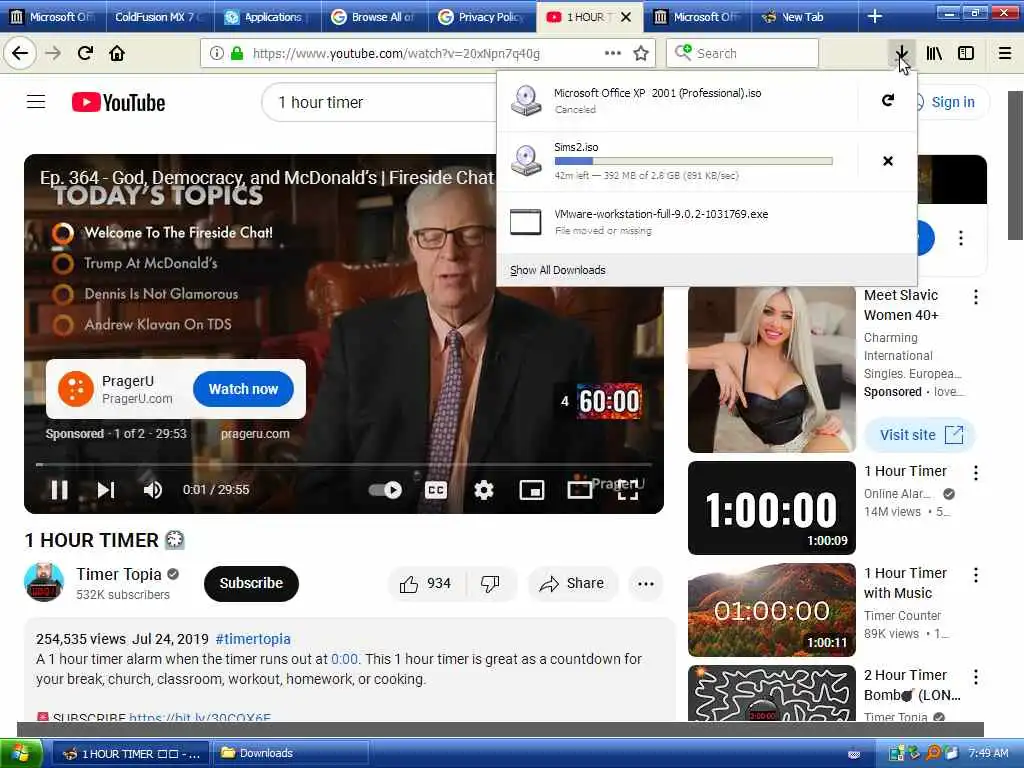Click Sims2.iso download progress bar

pos(693,161)
